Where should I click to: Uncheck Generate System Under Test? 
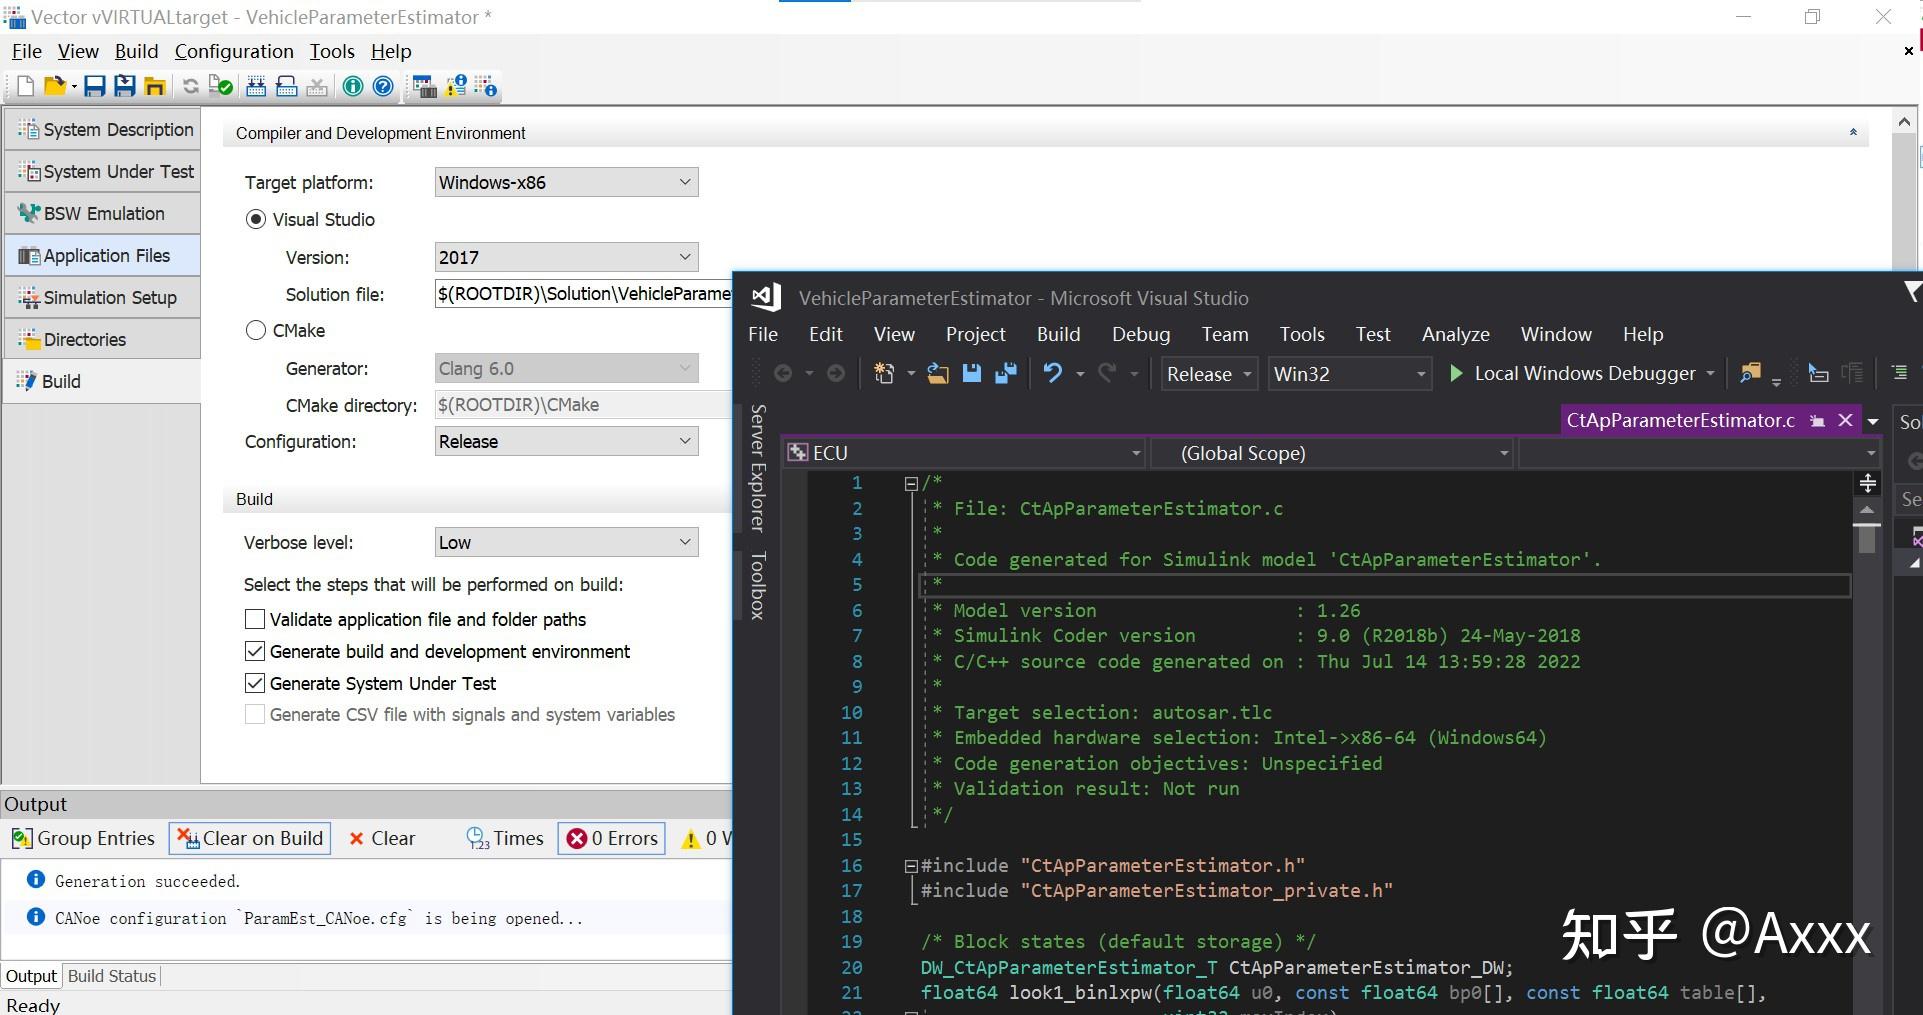click(x=255, y=683)
